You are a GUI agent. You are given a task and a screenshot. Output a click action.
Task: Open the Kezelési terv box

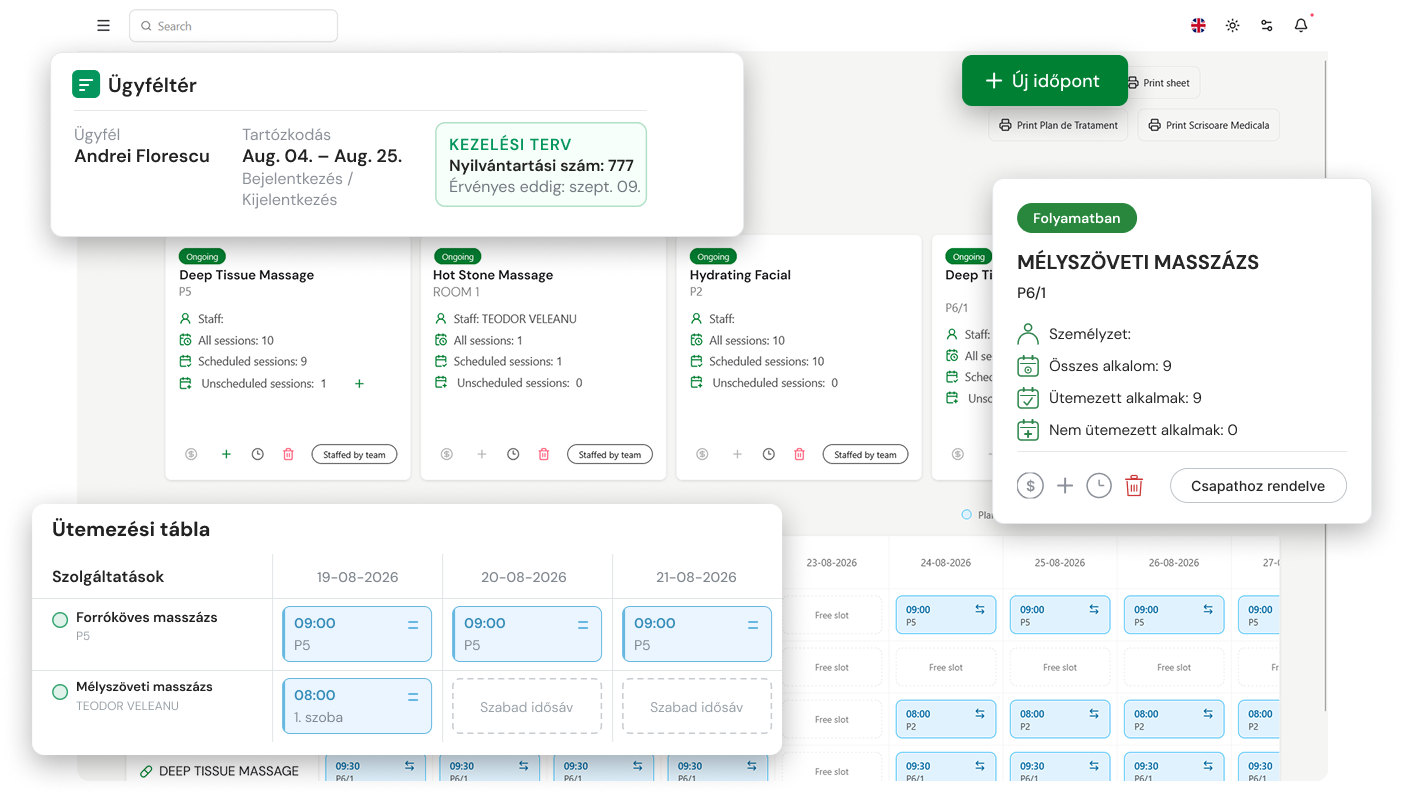point(541,165)
